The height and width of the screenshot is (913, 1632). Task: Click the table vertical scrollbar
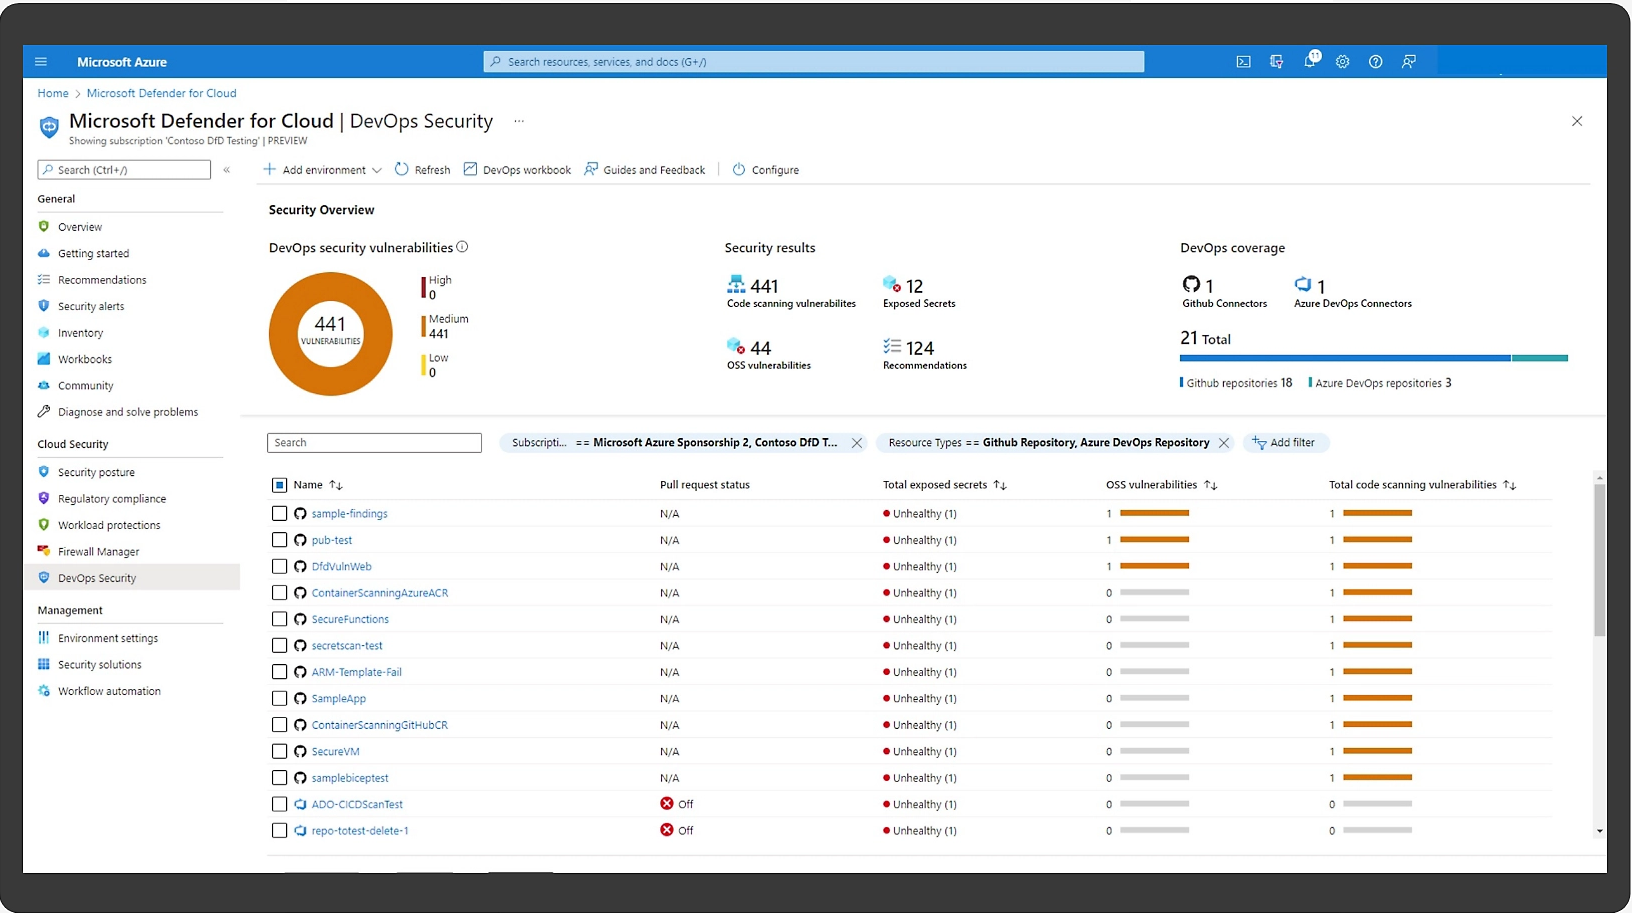coord(1599,560)
